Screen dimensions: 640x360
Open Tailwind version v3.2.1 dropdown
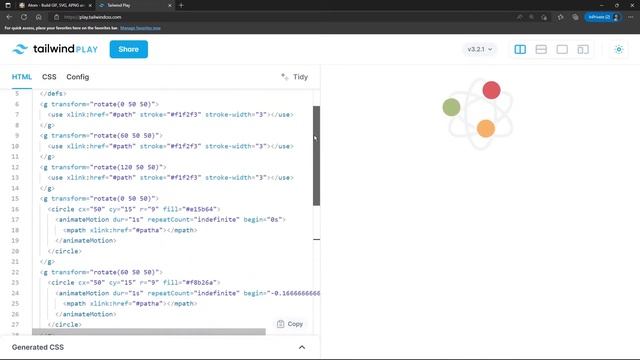(480, 49)
